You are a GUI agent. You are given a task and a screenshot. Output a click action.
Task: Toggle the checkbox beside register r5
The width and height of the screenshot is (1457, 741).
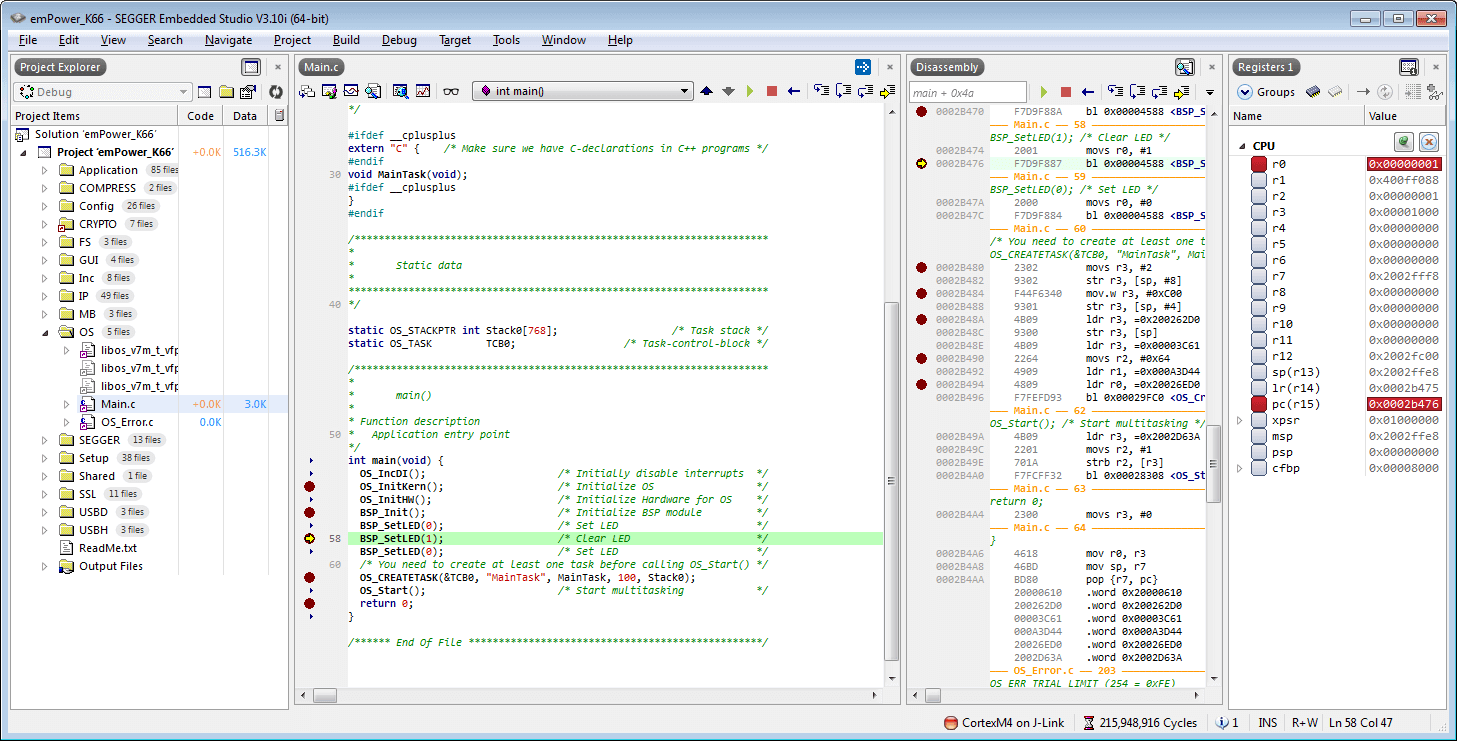1259,244
